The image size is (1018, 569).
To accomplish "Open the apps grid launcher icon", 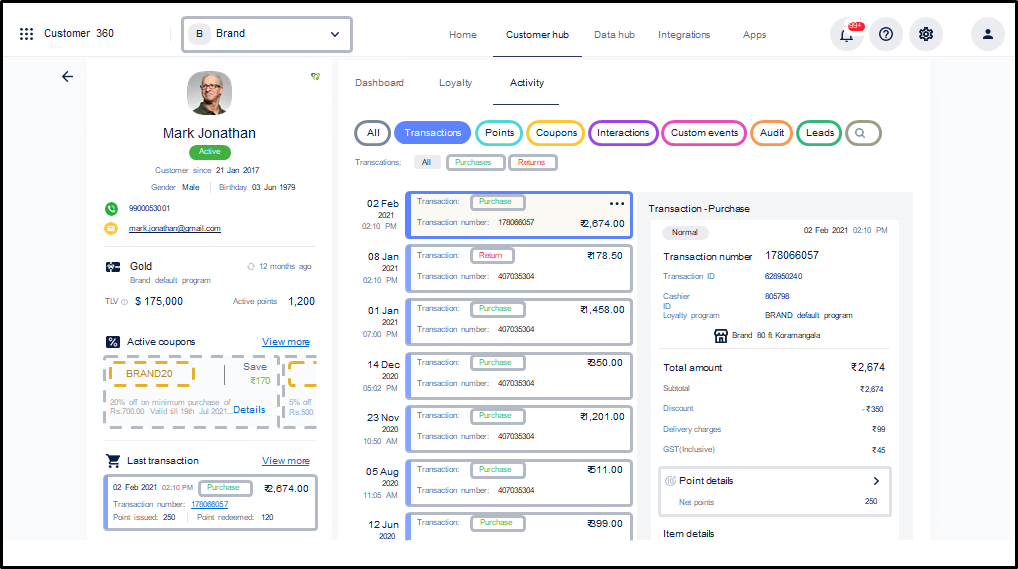I will point(26,34).
